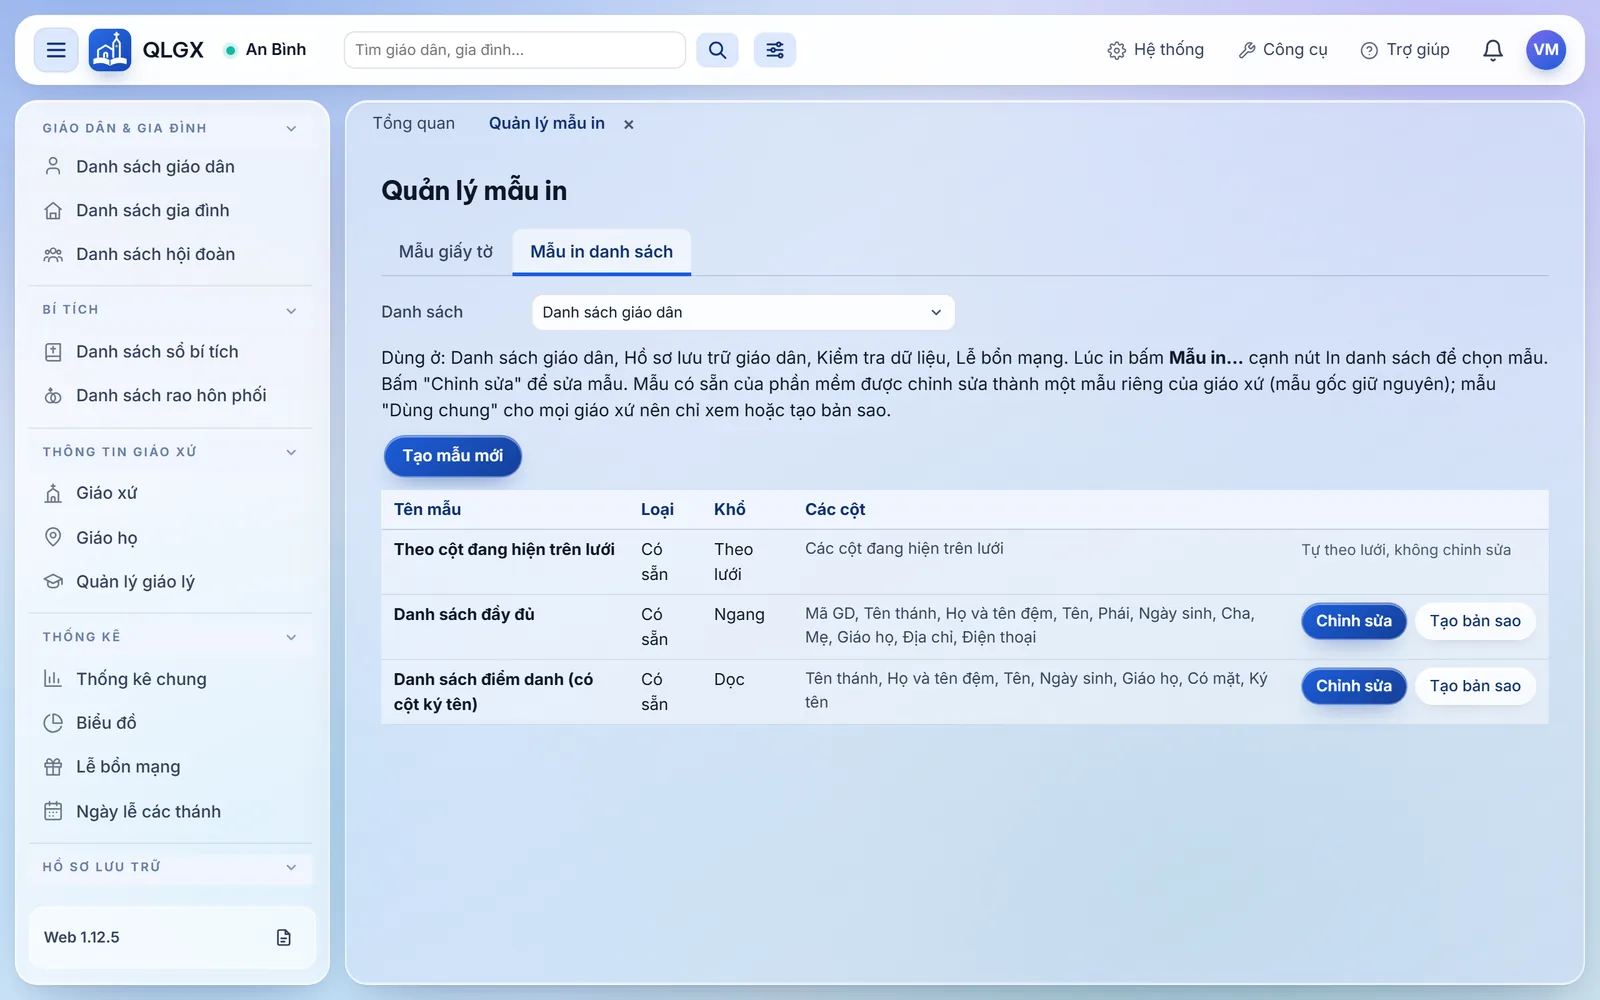This screenshot has height=1000, width=1600.
Task: Open the Biểu đồ page
Action: (x=171, y=723)
